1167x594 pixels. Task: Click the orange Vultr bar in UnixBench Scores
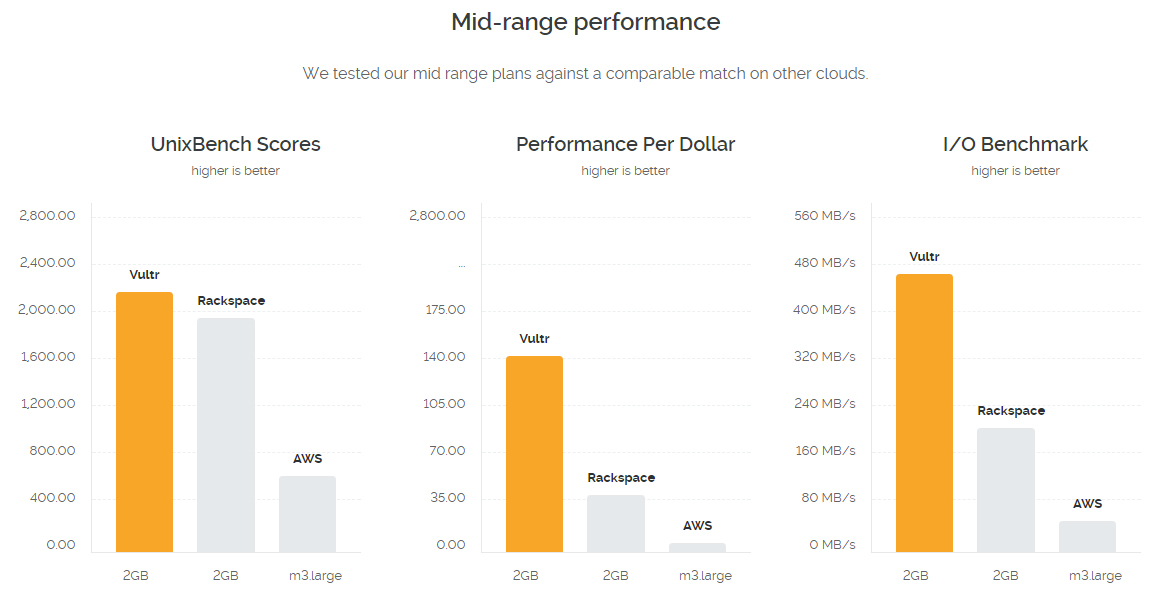[x=144, y=422]
